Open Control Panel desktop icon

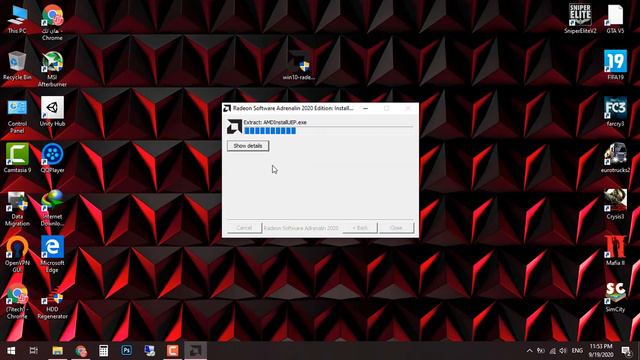(x=17, y=116)
